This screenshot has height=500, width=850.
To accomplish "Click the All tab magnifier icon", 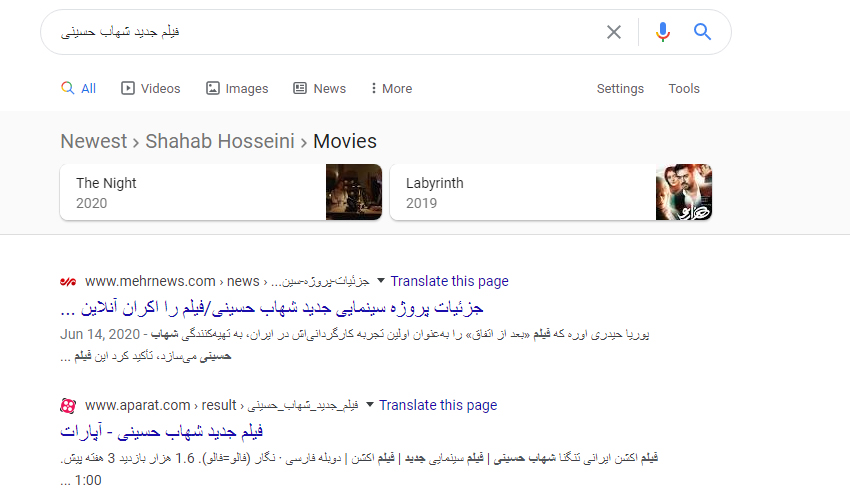I will point(67,88).
